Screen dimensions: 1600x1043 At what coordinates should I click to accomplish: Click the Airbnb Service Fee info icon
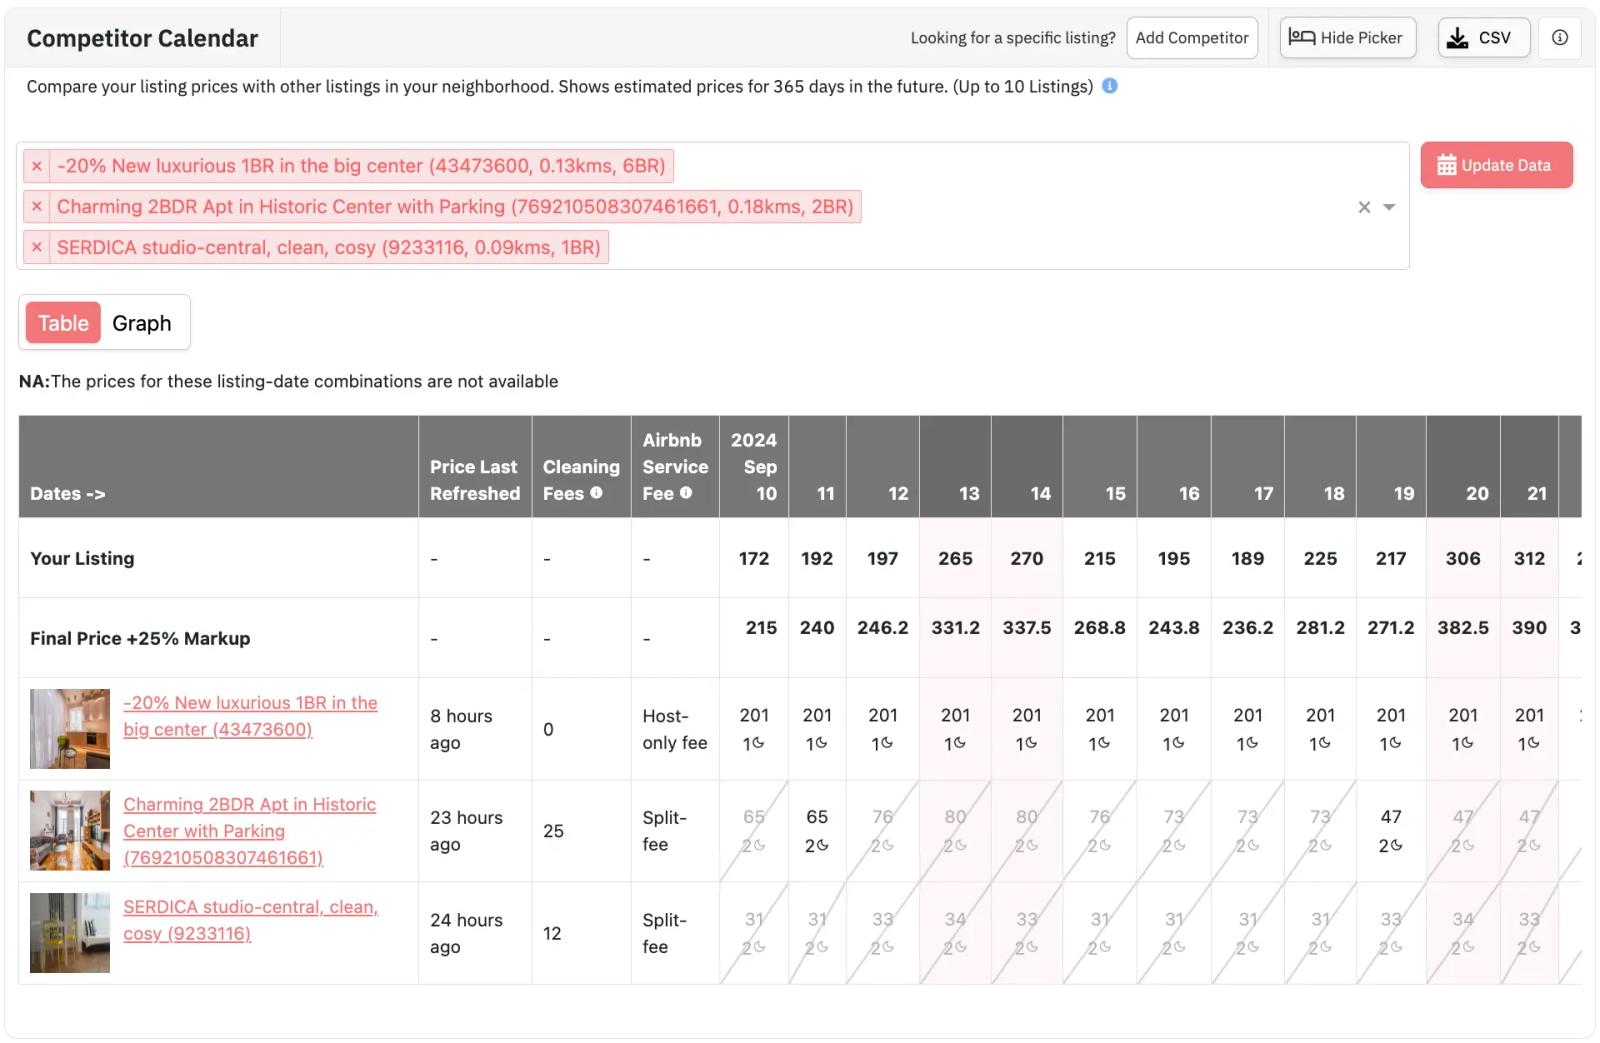686,493
